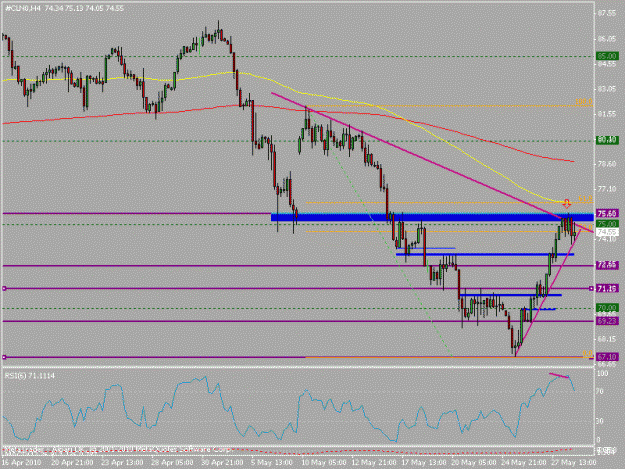
Task: Click the RSI scale value 100
Action: tap(602, 374)
